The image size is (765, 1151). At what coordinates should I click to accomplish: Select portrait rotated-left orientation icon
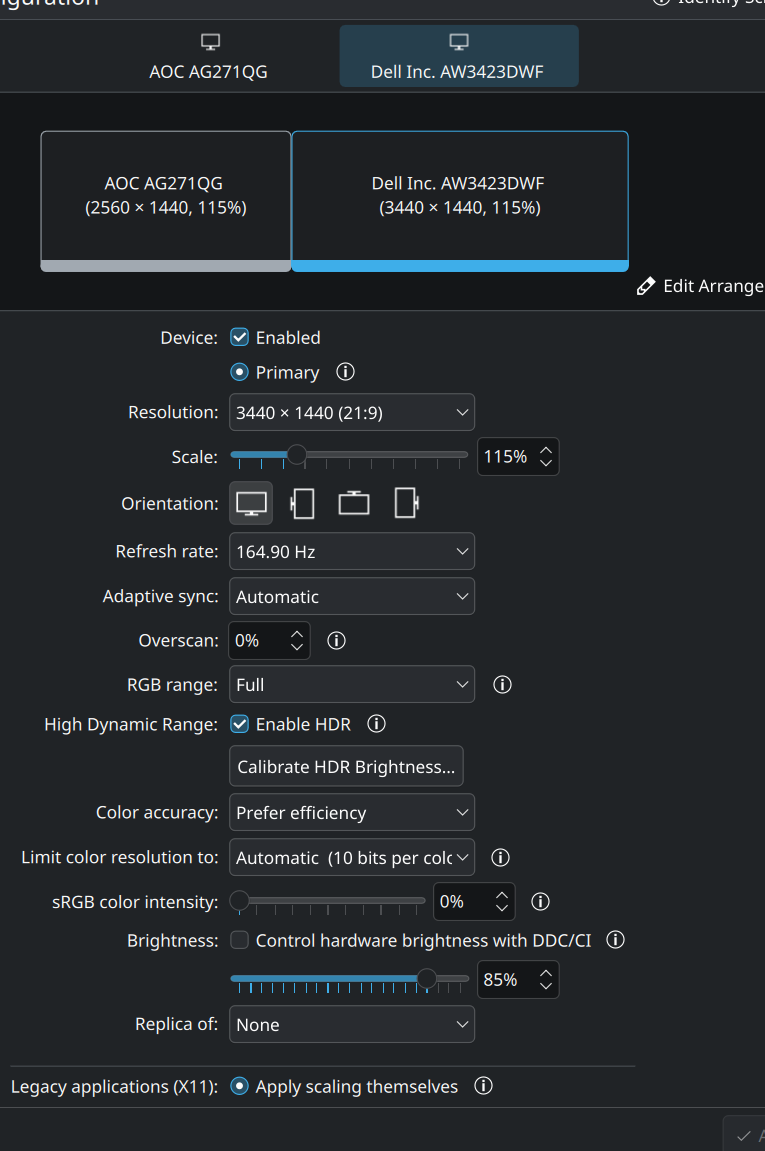coord(302,504)
